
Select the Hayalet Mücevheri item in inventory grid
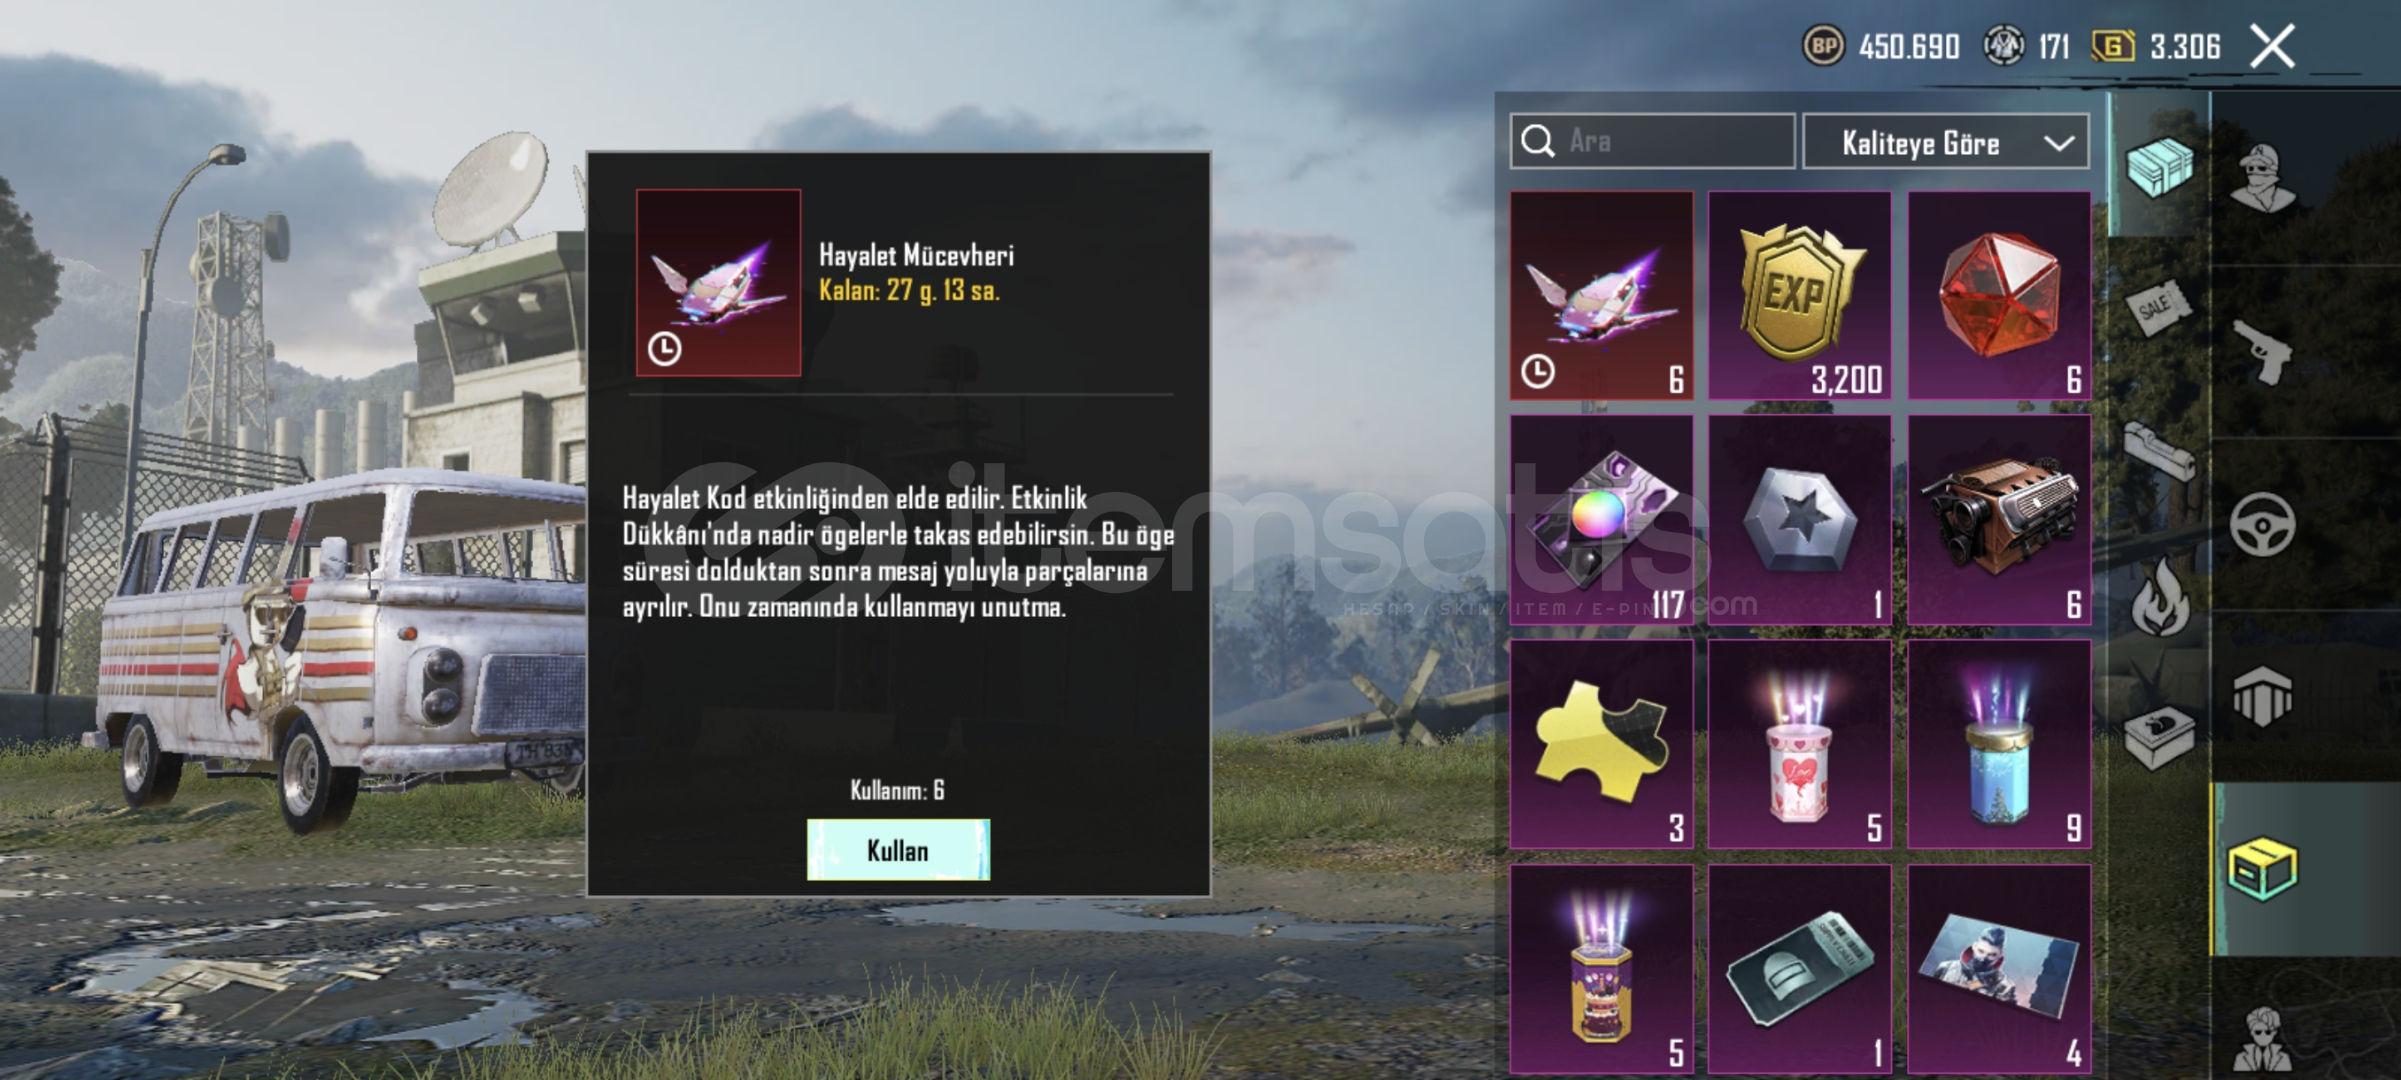(1601, 296)
